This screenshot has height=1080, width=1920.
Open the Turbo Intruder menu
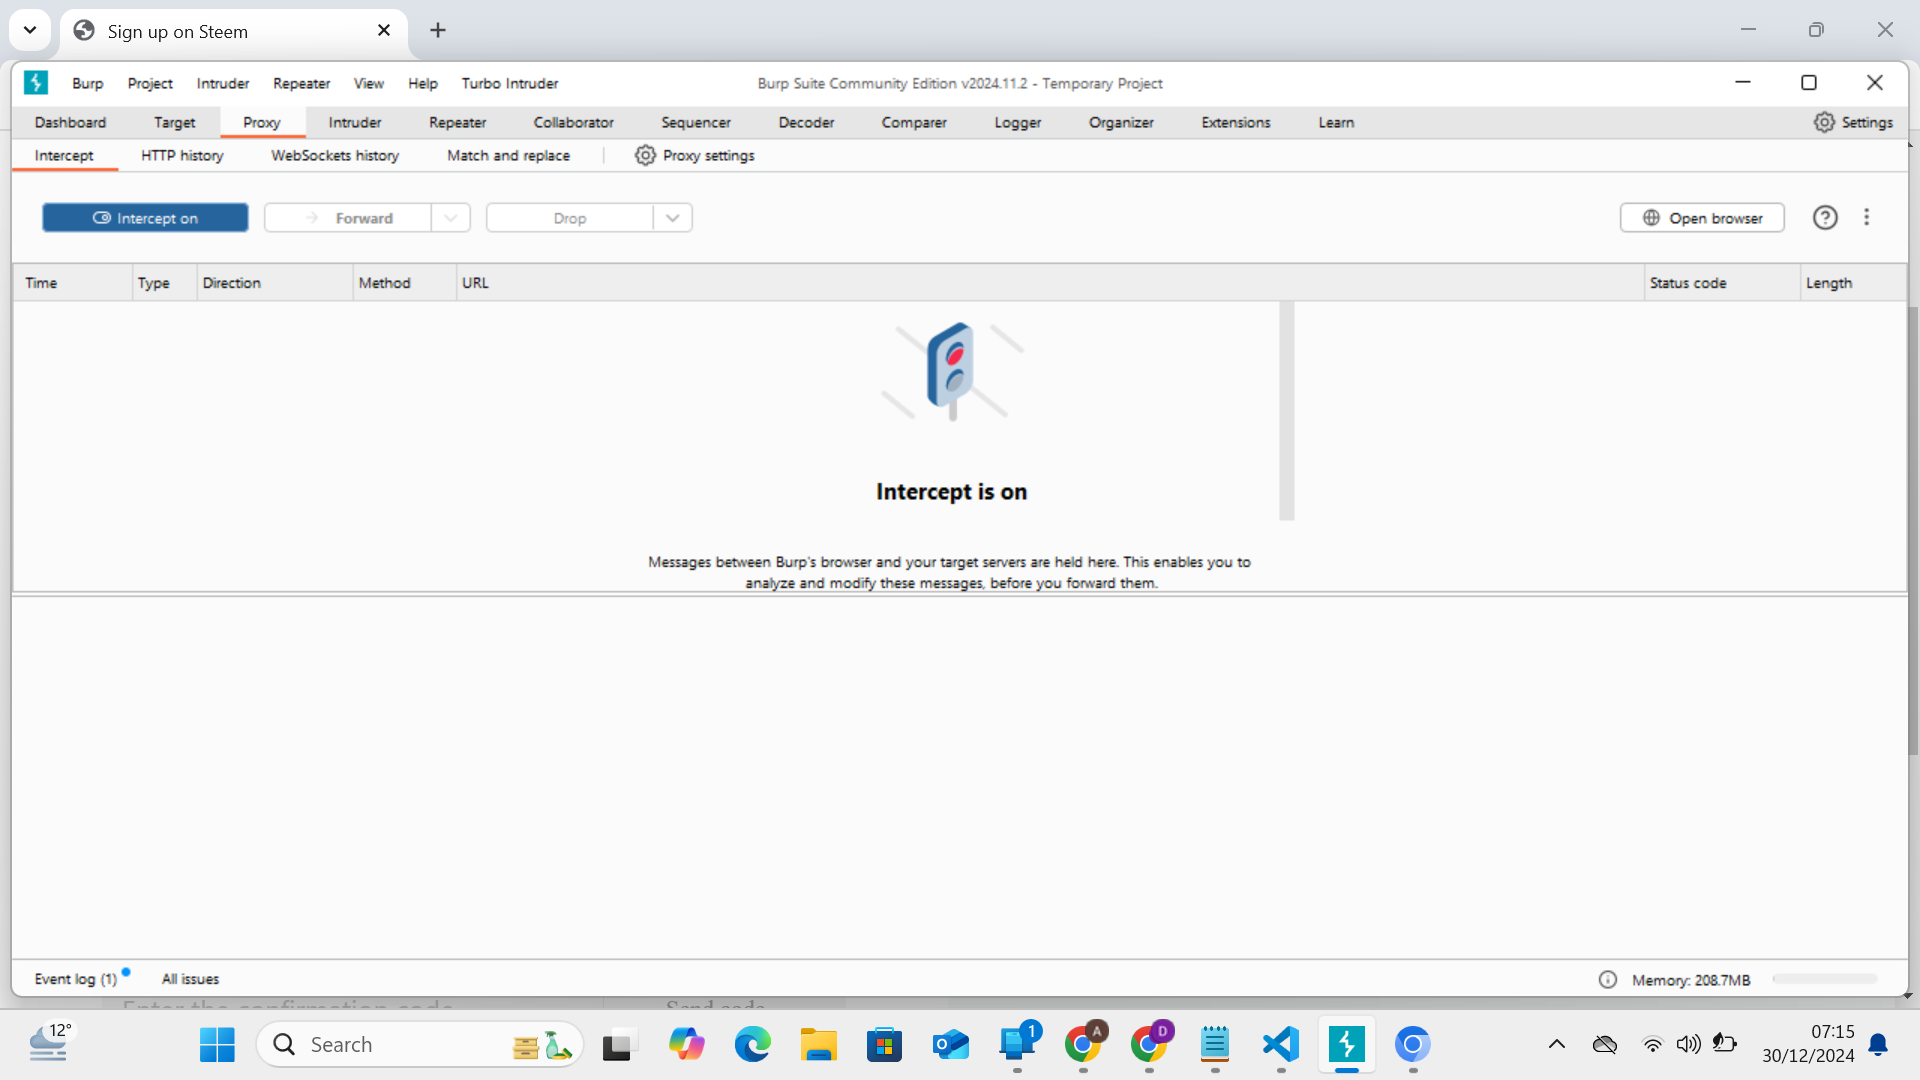click(x=509, y=83)
